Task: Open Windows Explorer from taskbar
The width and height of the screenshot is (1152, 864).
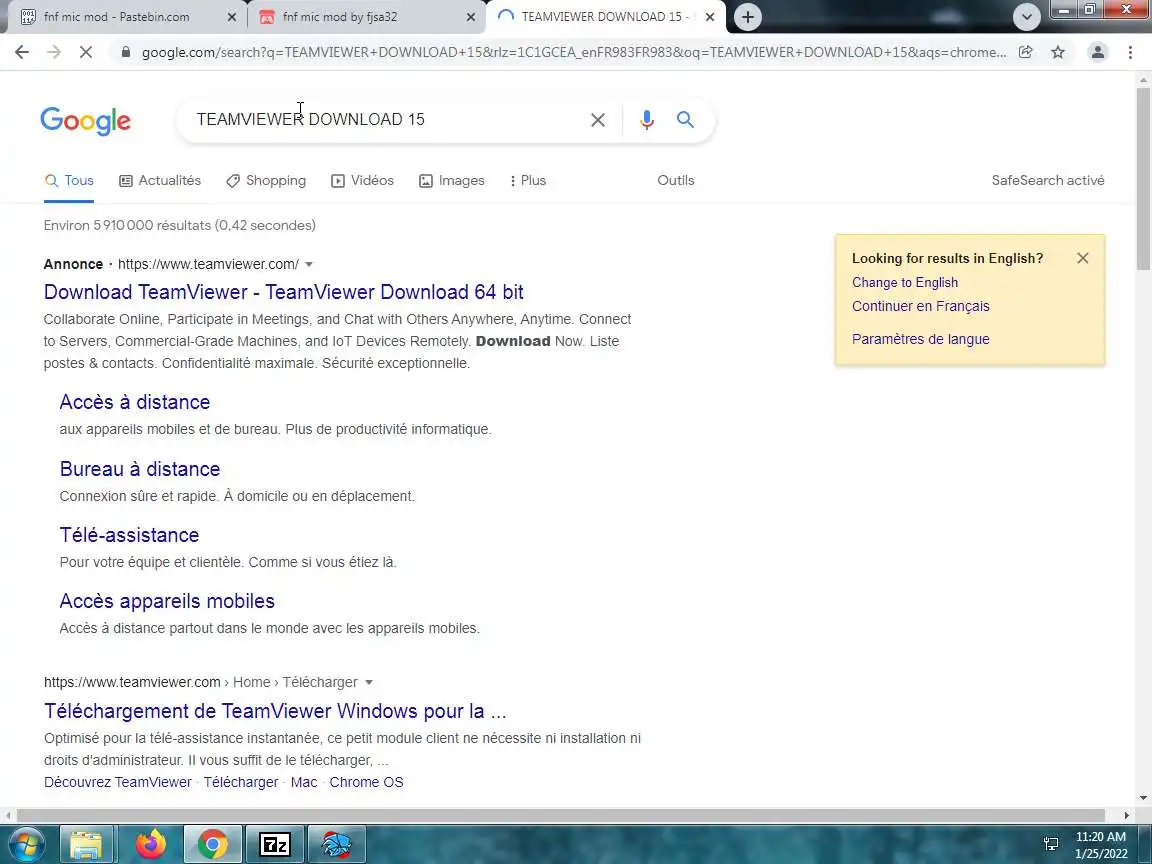Action: click(x=86, y=845)
